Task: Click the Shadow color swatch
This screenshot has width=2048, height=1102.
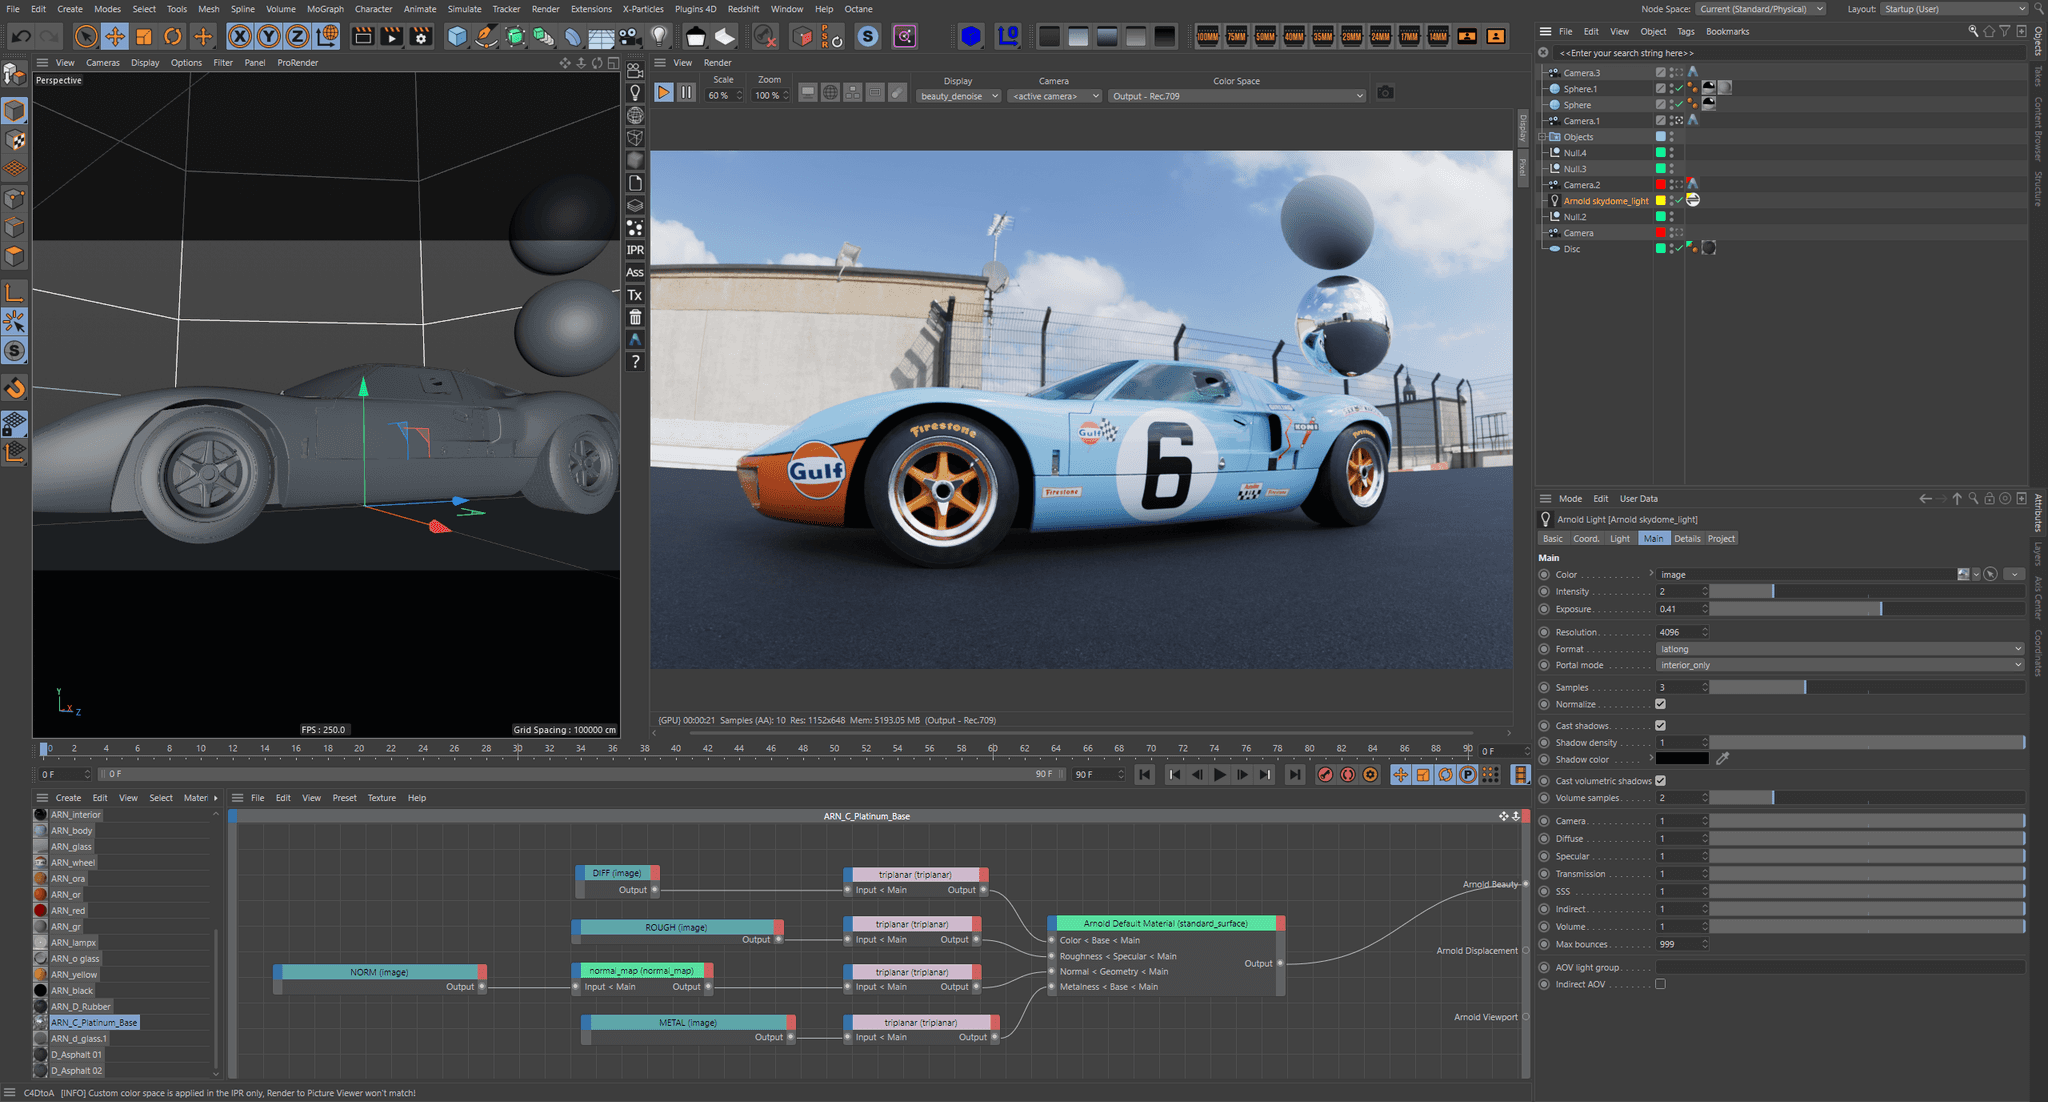Action: tap(1682, 759)
